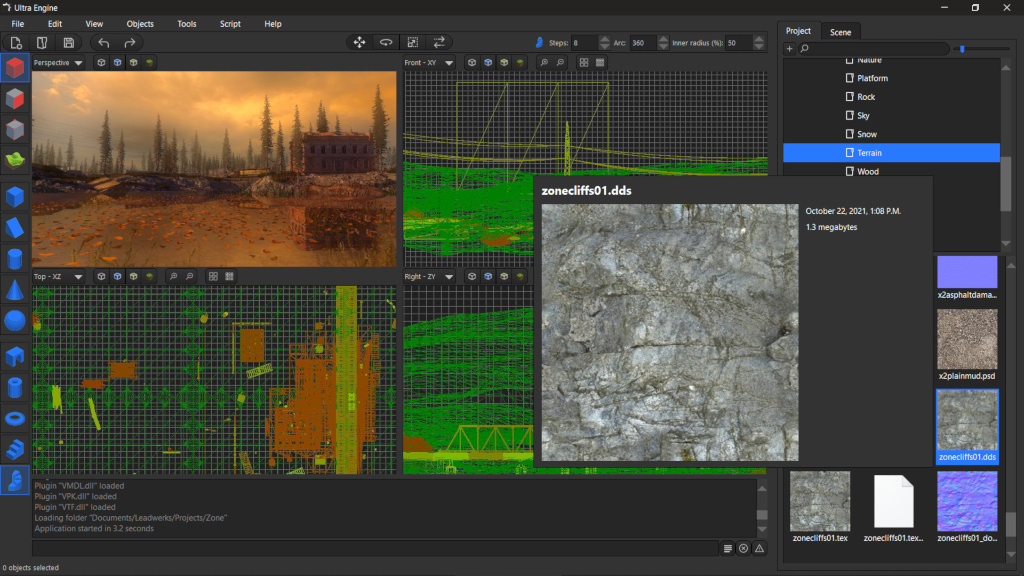
Task: Select the Rock folder in project tree
Action: click(x=866, y=97)
